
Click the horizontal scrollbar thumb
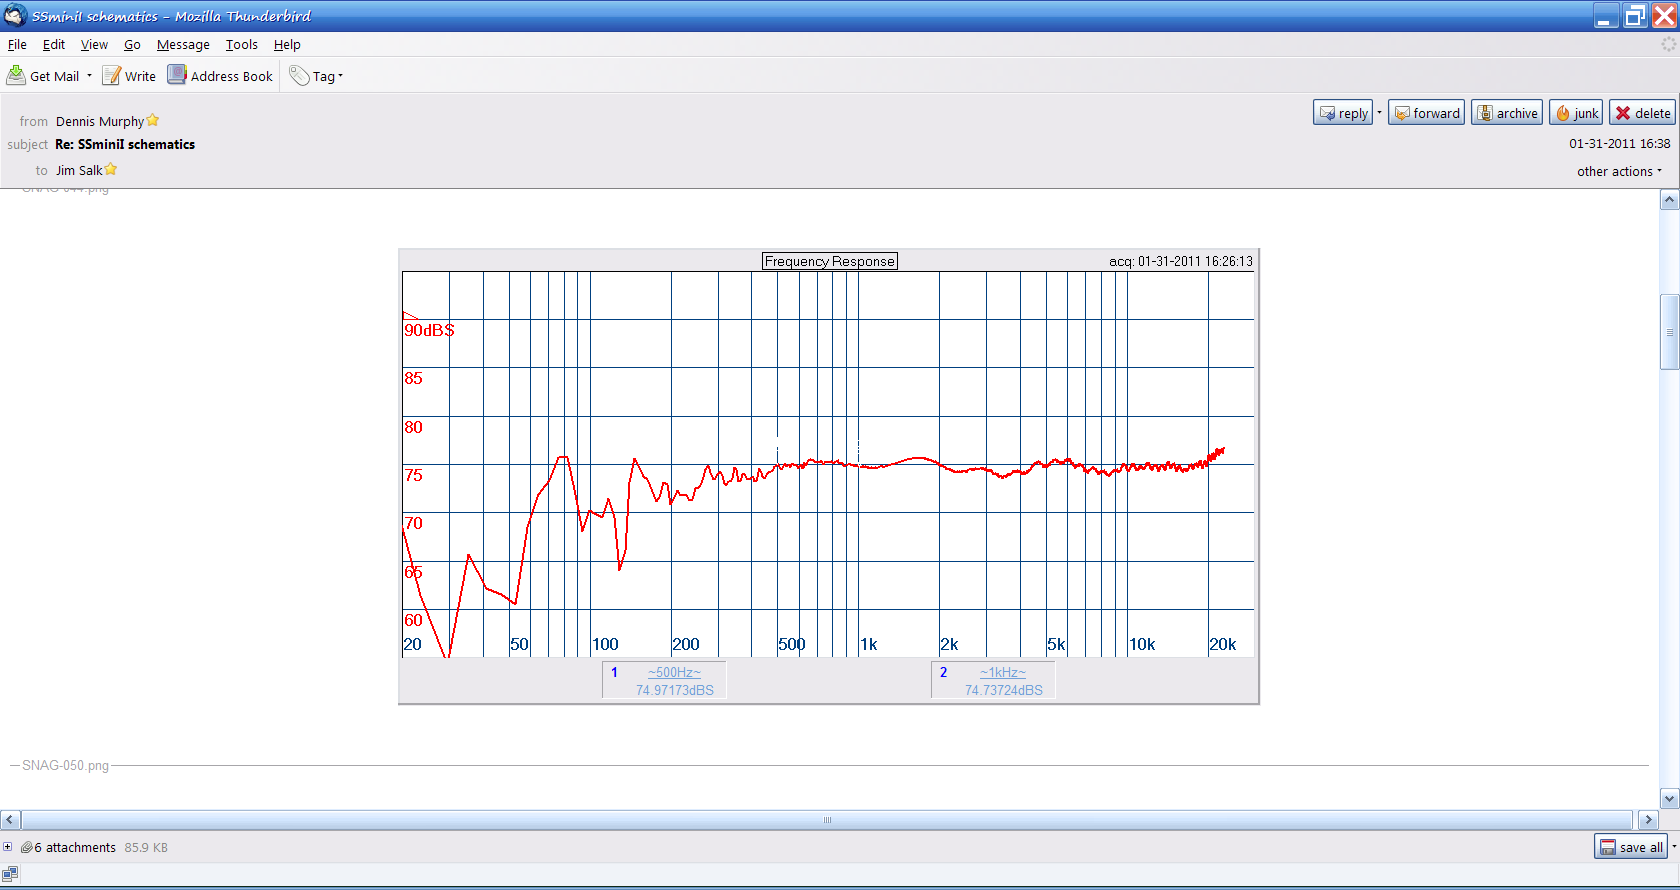827,820
